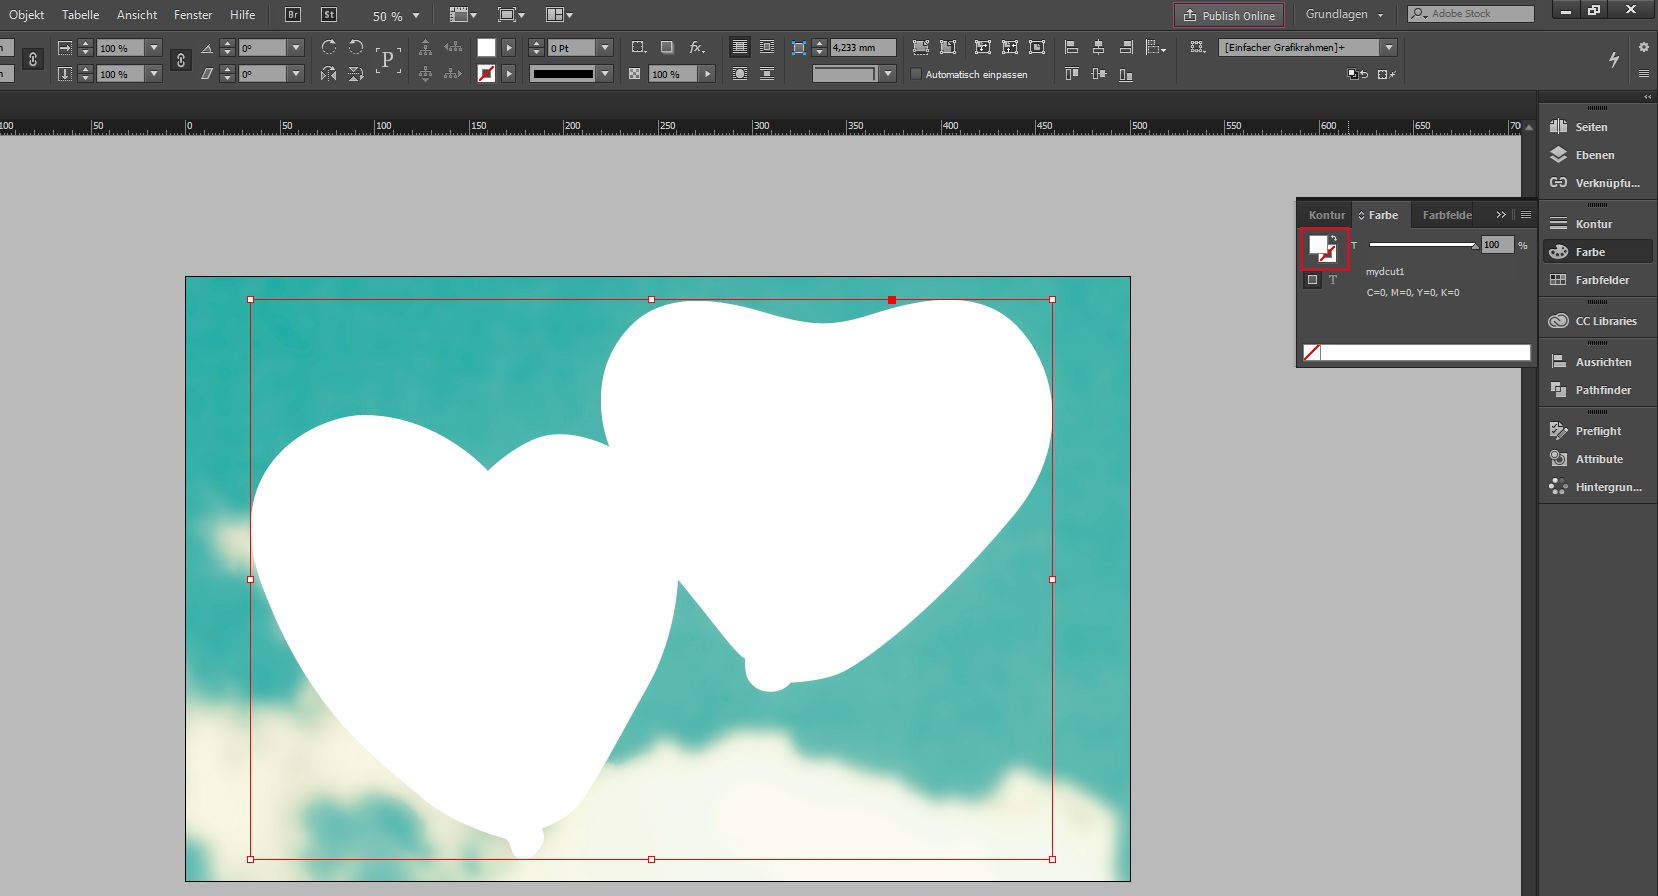The width and height of the screenshot is (1658, 896).
Task: Toggle the jump object text wrap button
Action: click(767, 74)
